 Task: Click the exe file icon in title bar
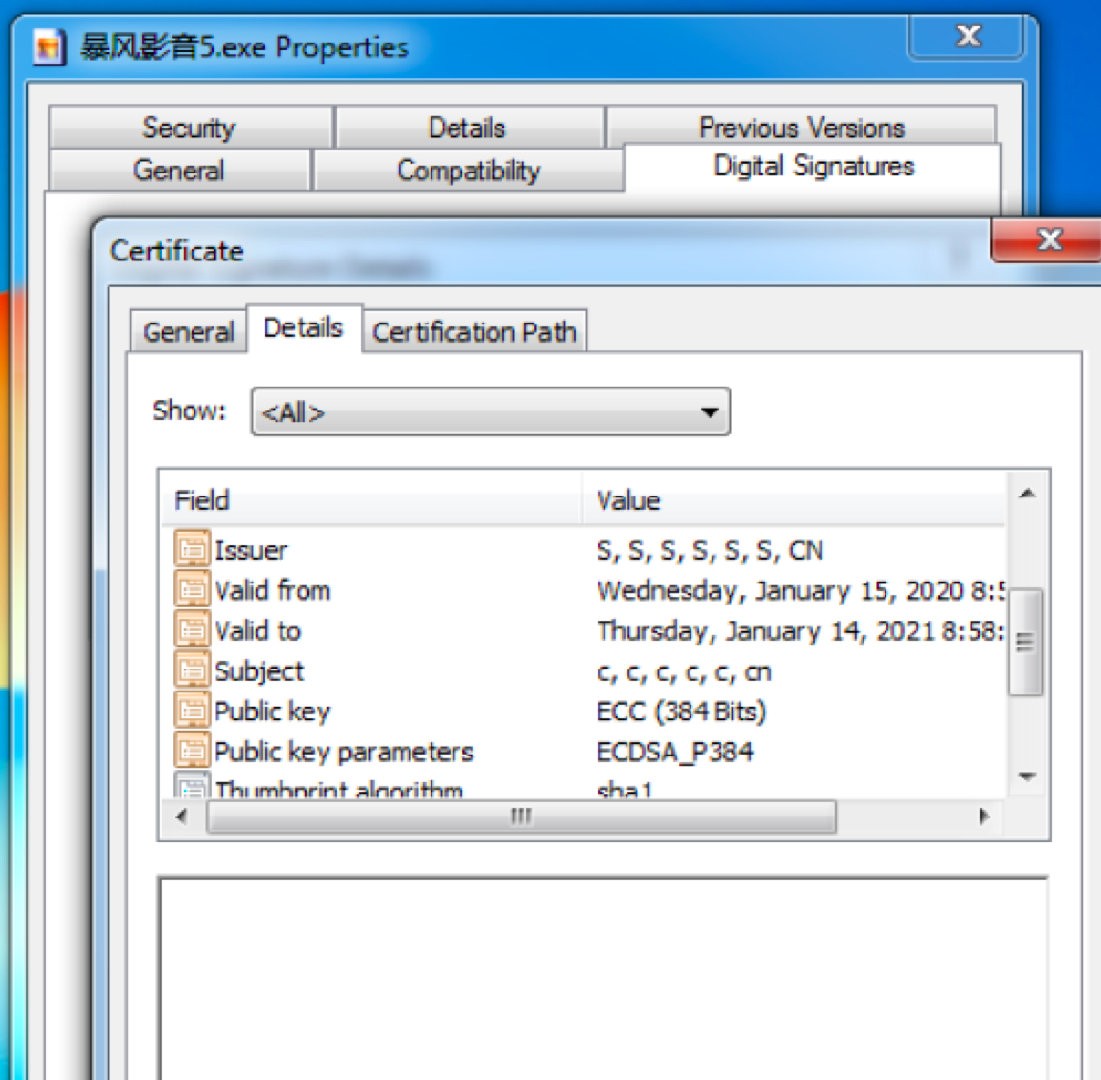(46, 48)
